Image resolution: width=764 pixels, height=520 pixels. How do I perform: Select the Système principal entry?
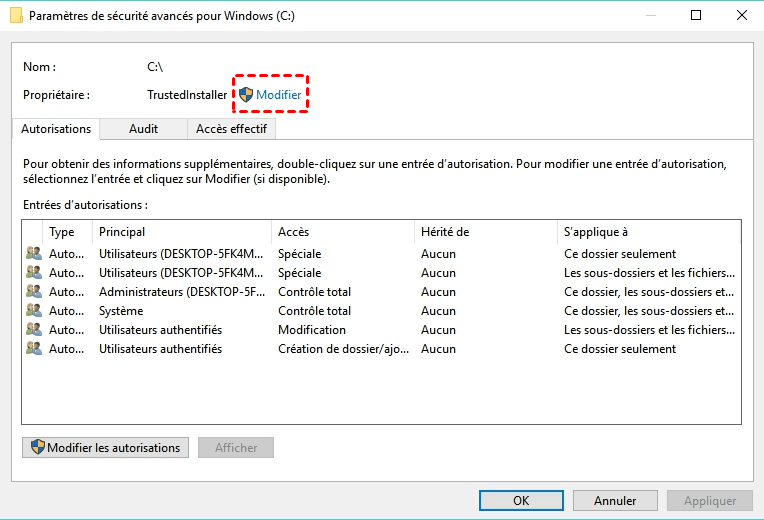[x=121, y=311]
